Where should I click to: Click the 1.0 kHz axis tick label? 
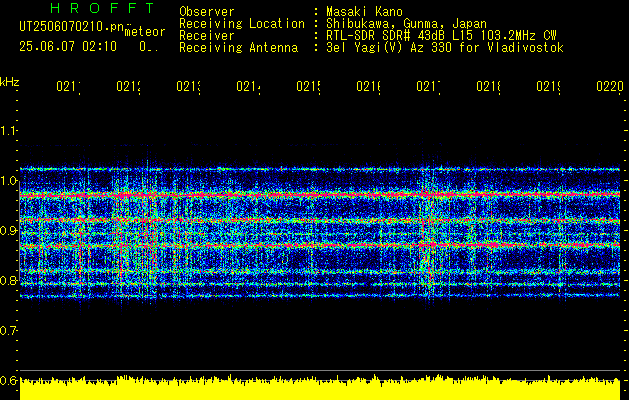[x=9, y=181]
